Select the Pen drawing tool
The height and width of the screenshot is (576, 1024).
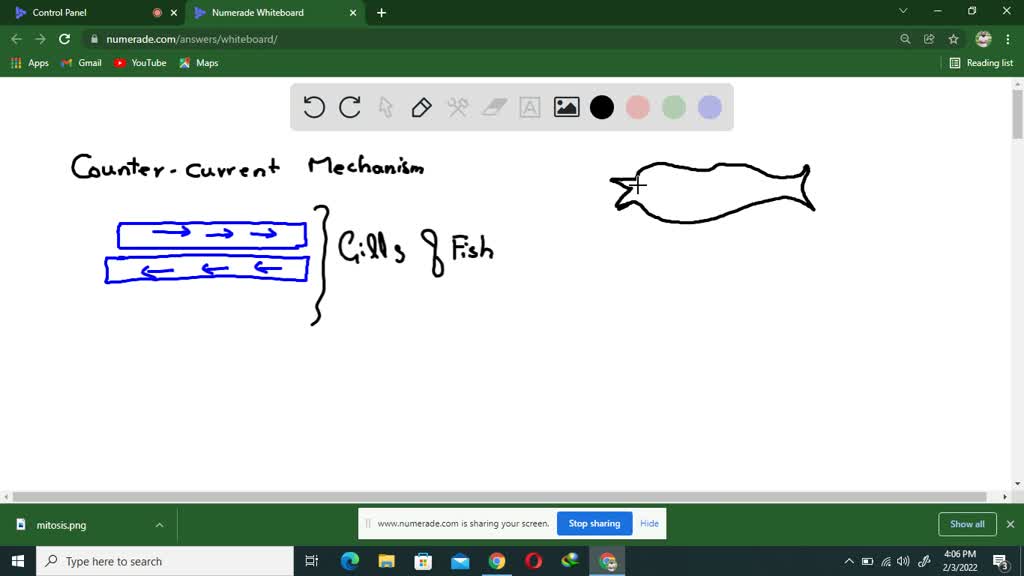(x=421, y=107)
